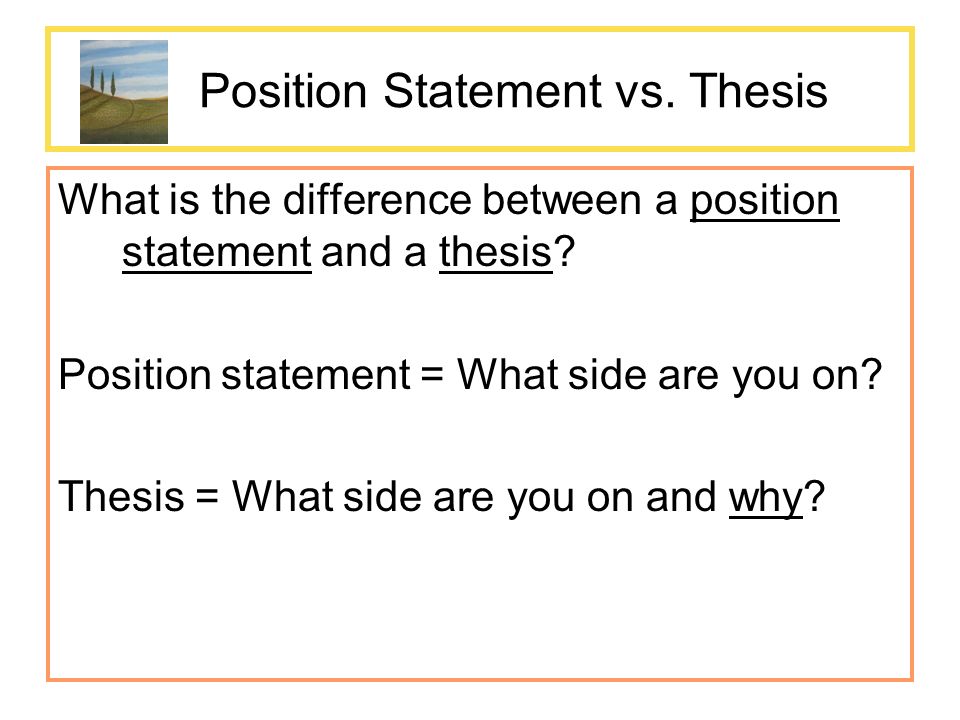Click the empty area below the Thesis line
960x720 pixels.
point(480,600)
